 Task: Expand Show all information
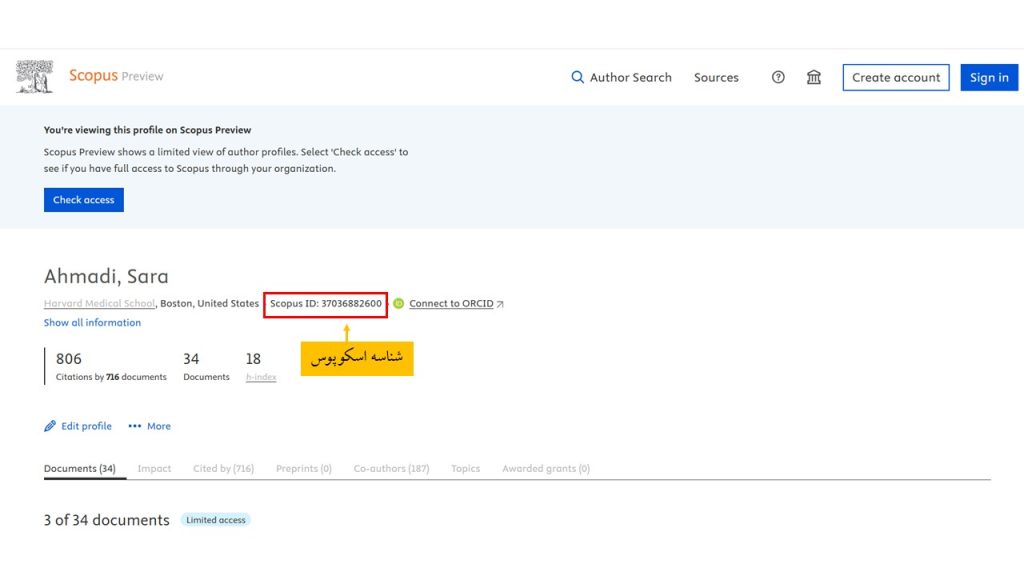click(92, 323)
